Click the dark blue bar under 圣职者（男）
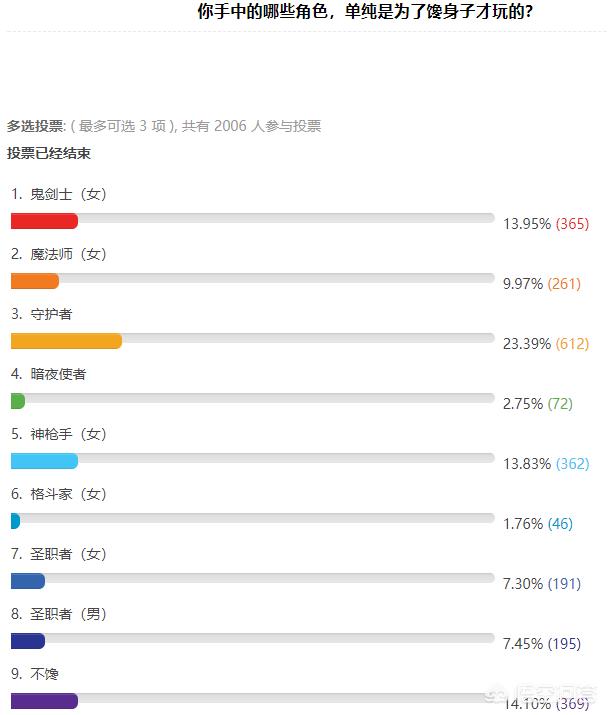608x715 pixels. point(28,641)
